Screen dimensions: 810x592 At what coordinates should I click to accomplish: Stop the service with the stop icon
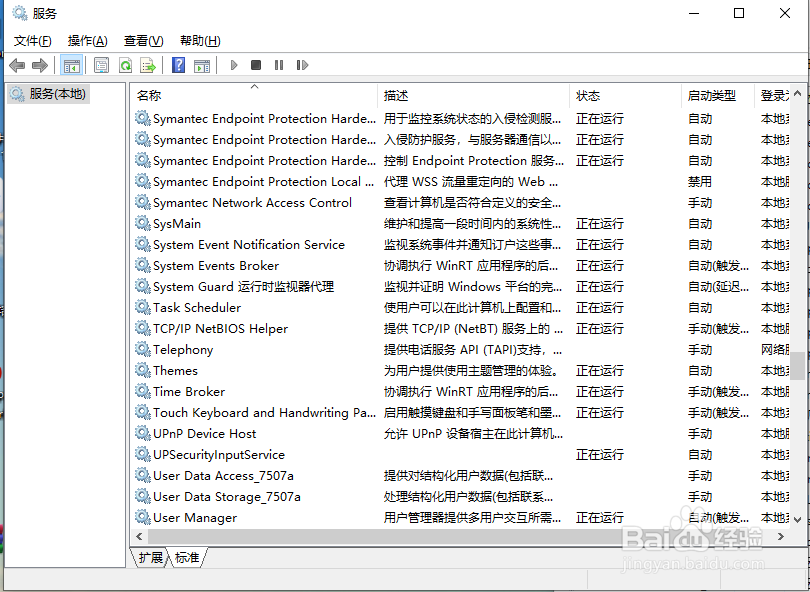(256, 65)
